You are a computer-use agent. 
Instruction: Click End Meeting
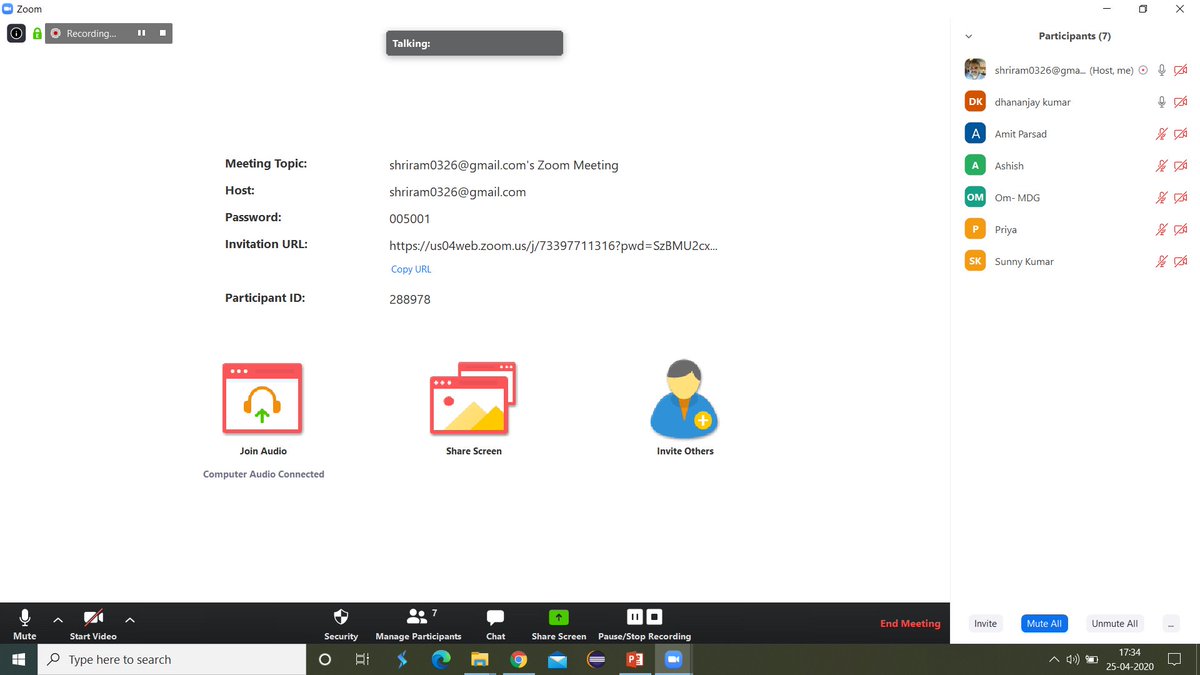[910, 624]
